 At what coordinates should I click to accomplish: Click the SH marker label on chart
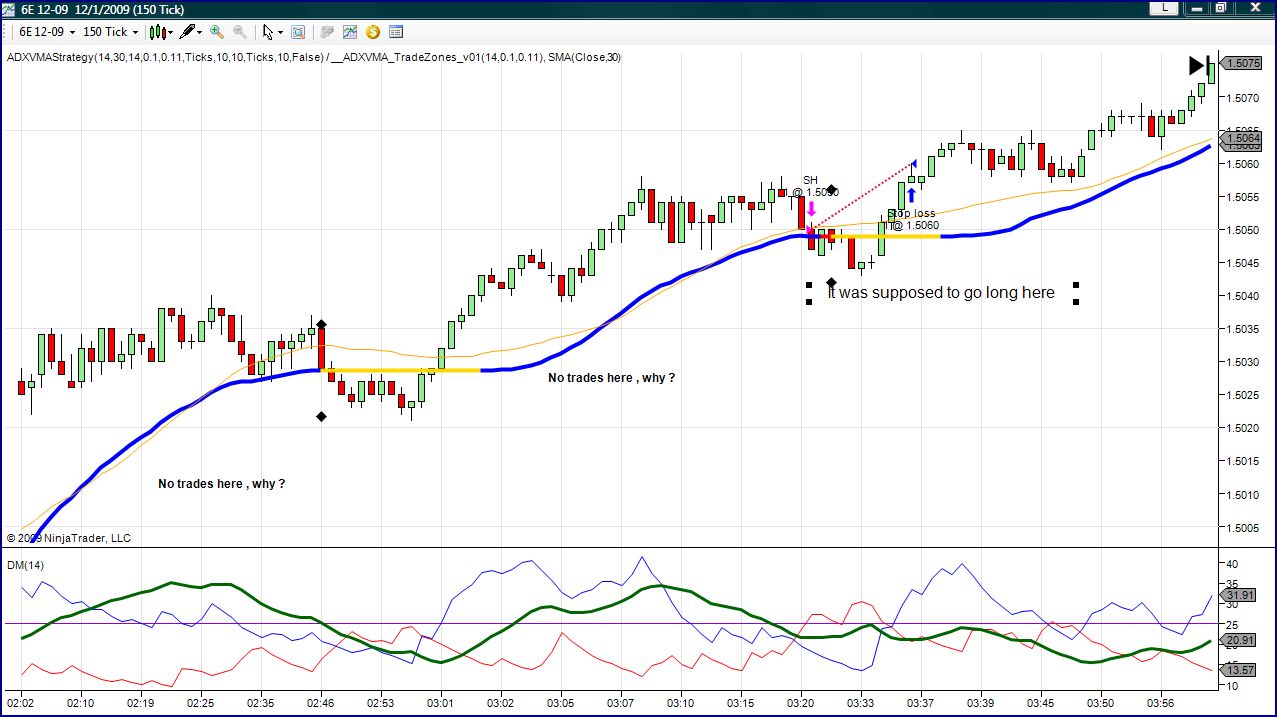click(810, 181)
